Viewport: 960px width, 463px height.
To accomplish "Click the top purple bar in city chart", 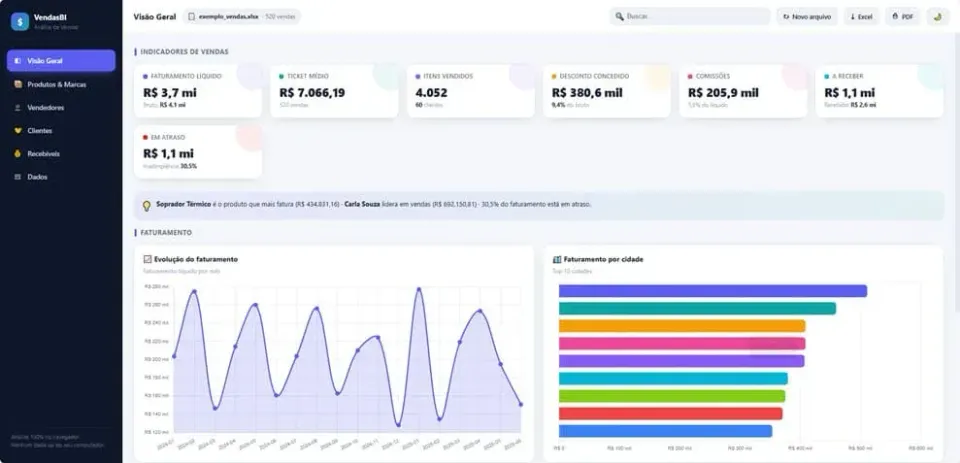I will pos(713,291).
